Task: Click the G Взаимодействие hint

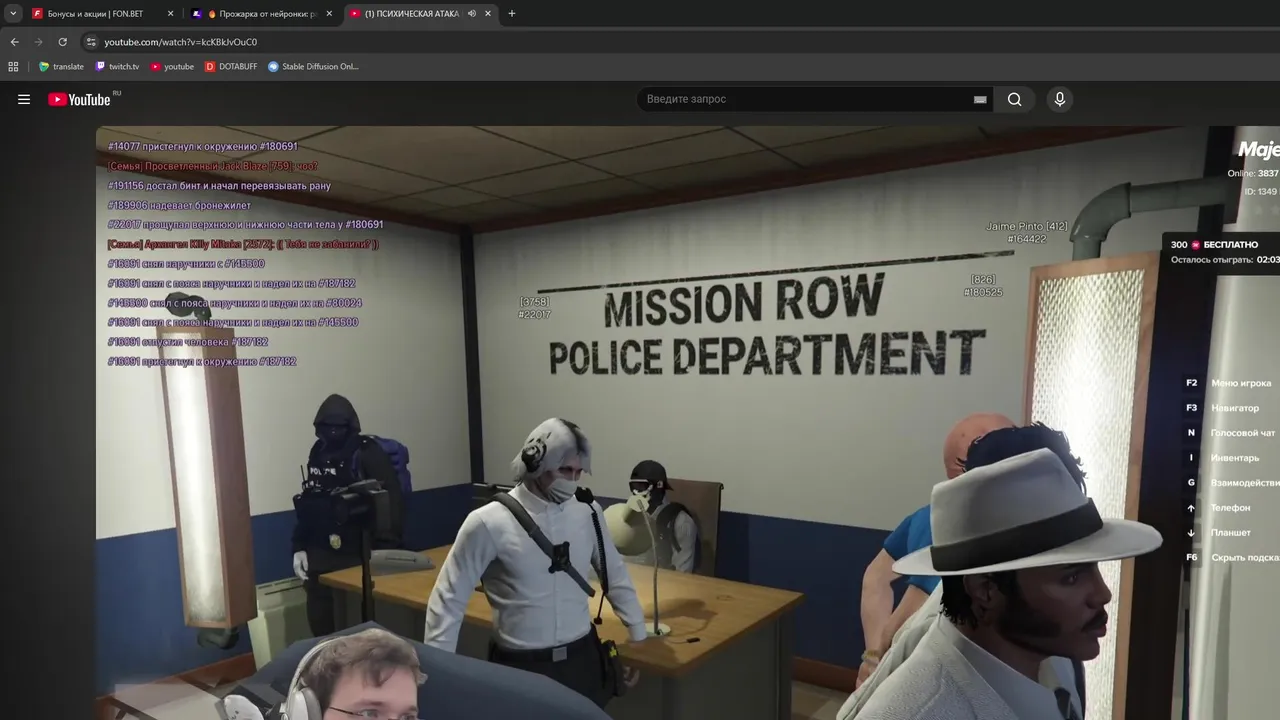Action: click(x=1231, y=483)
